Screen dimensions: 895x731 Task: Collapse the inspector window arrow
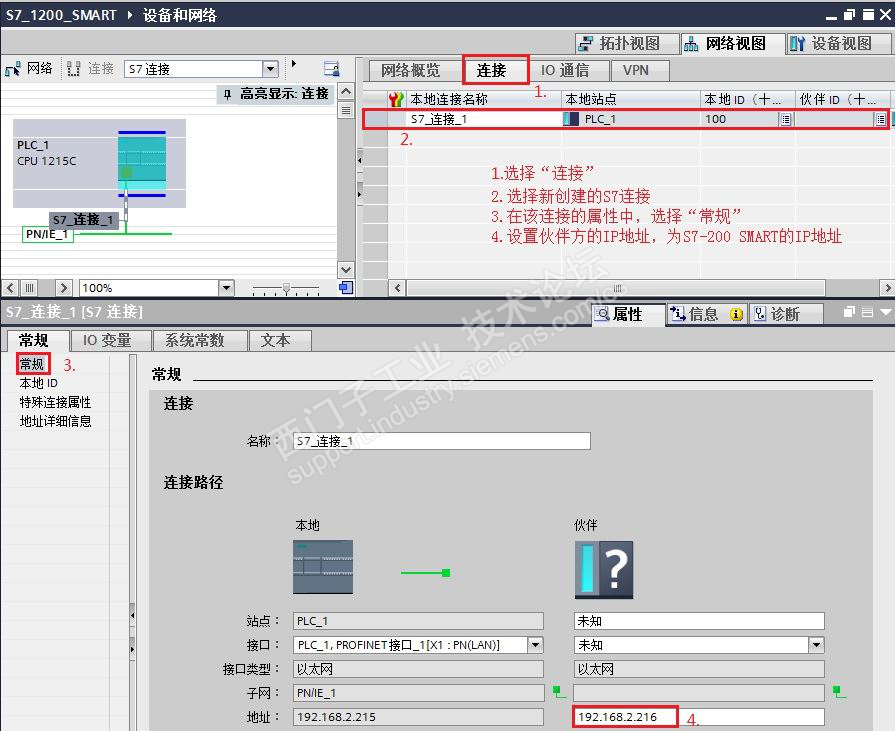[886, 312]
